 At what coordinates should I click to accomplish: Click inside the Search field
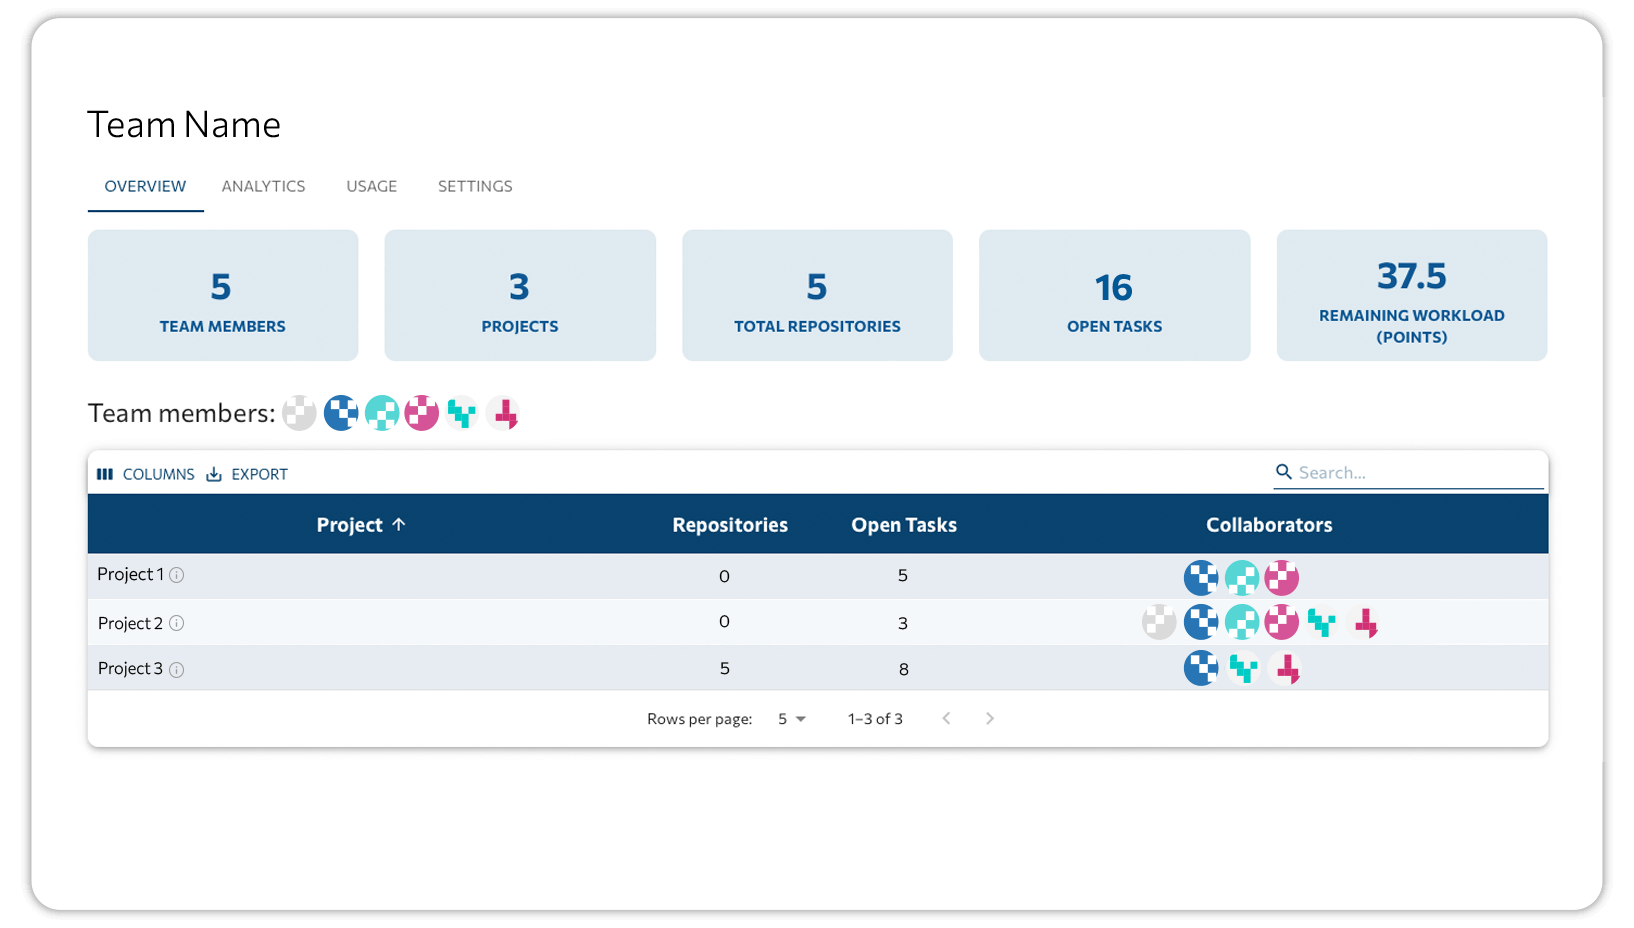point(1400,471)
